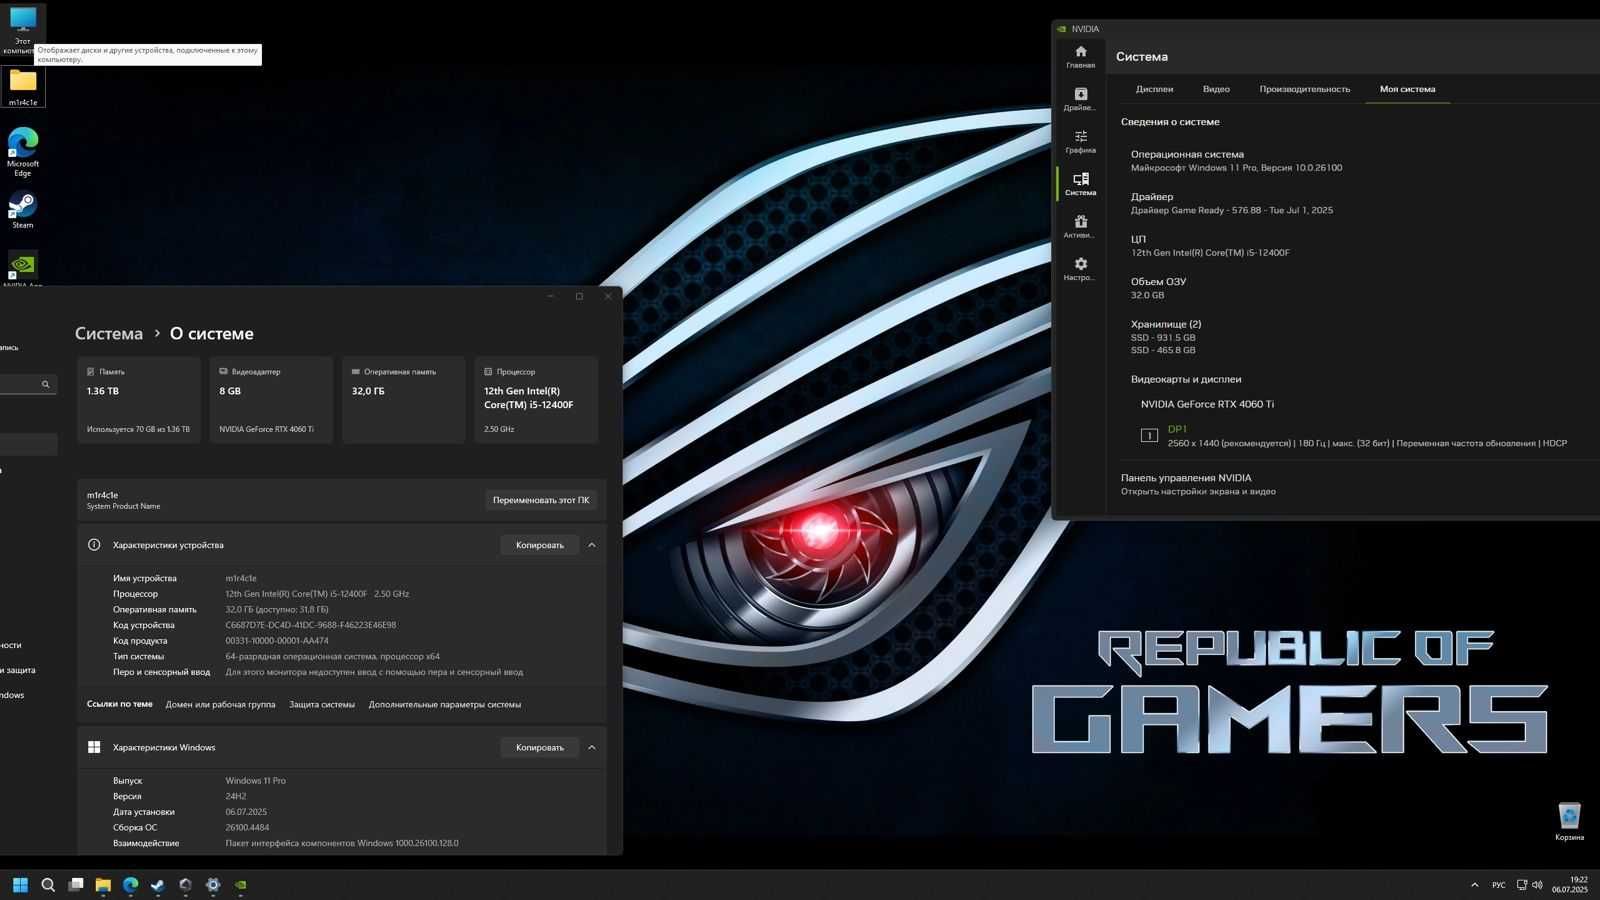Open the Windows Start button
The width and height of the screenshot is (1600, 900).
coord(20,885)
